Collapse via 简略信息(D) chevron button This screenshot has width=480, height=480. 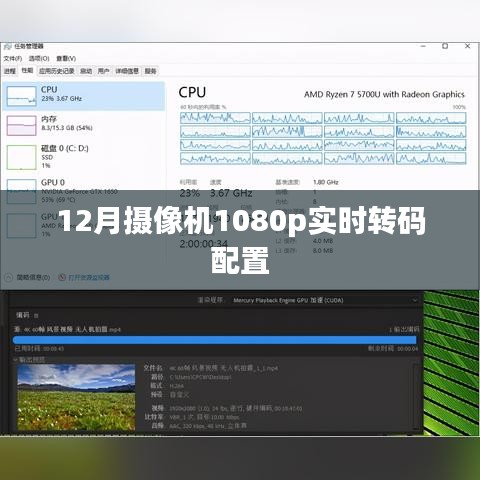(x=9, y=277)
